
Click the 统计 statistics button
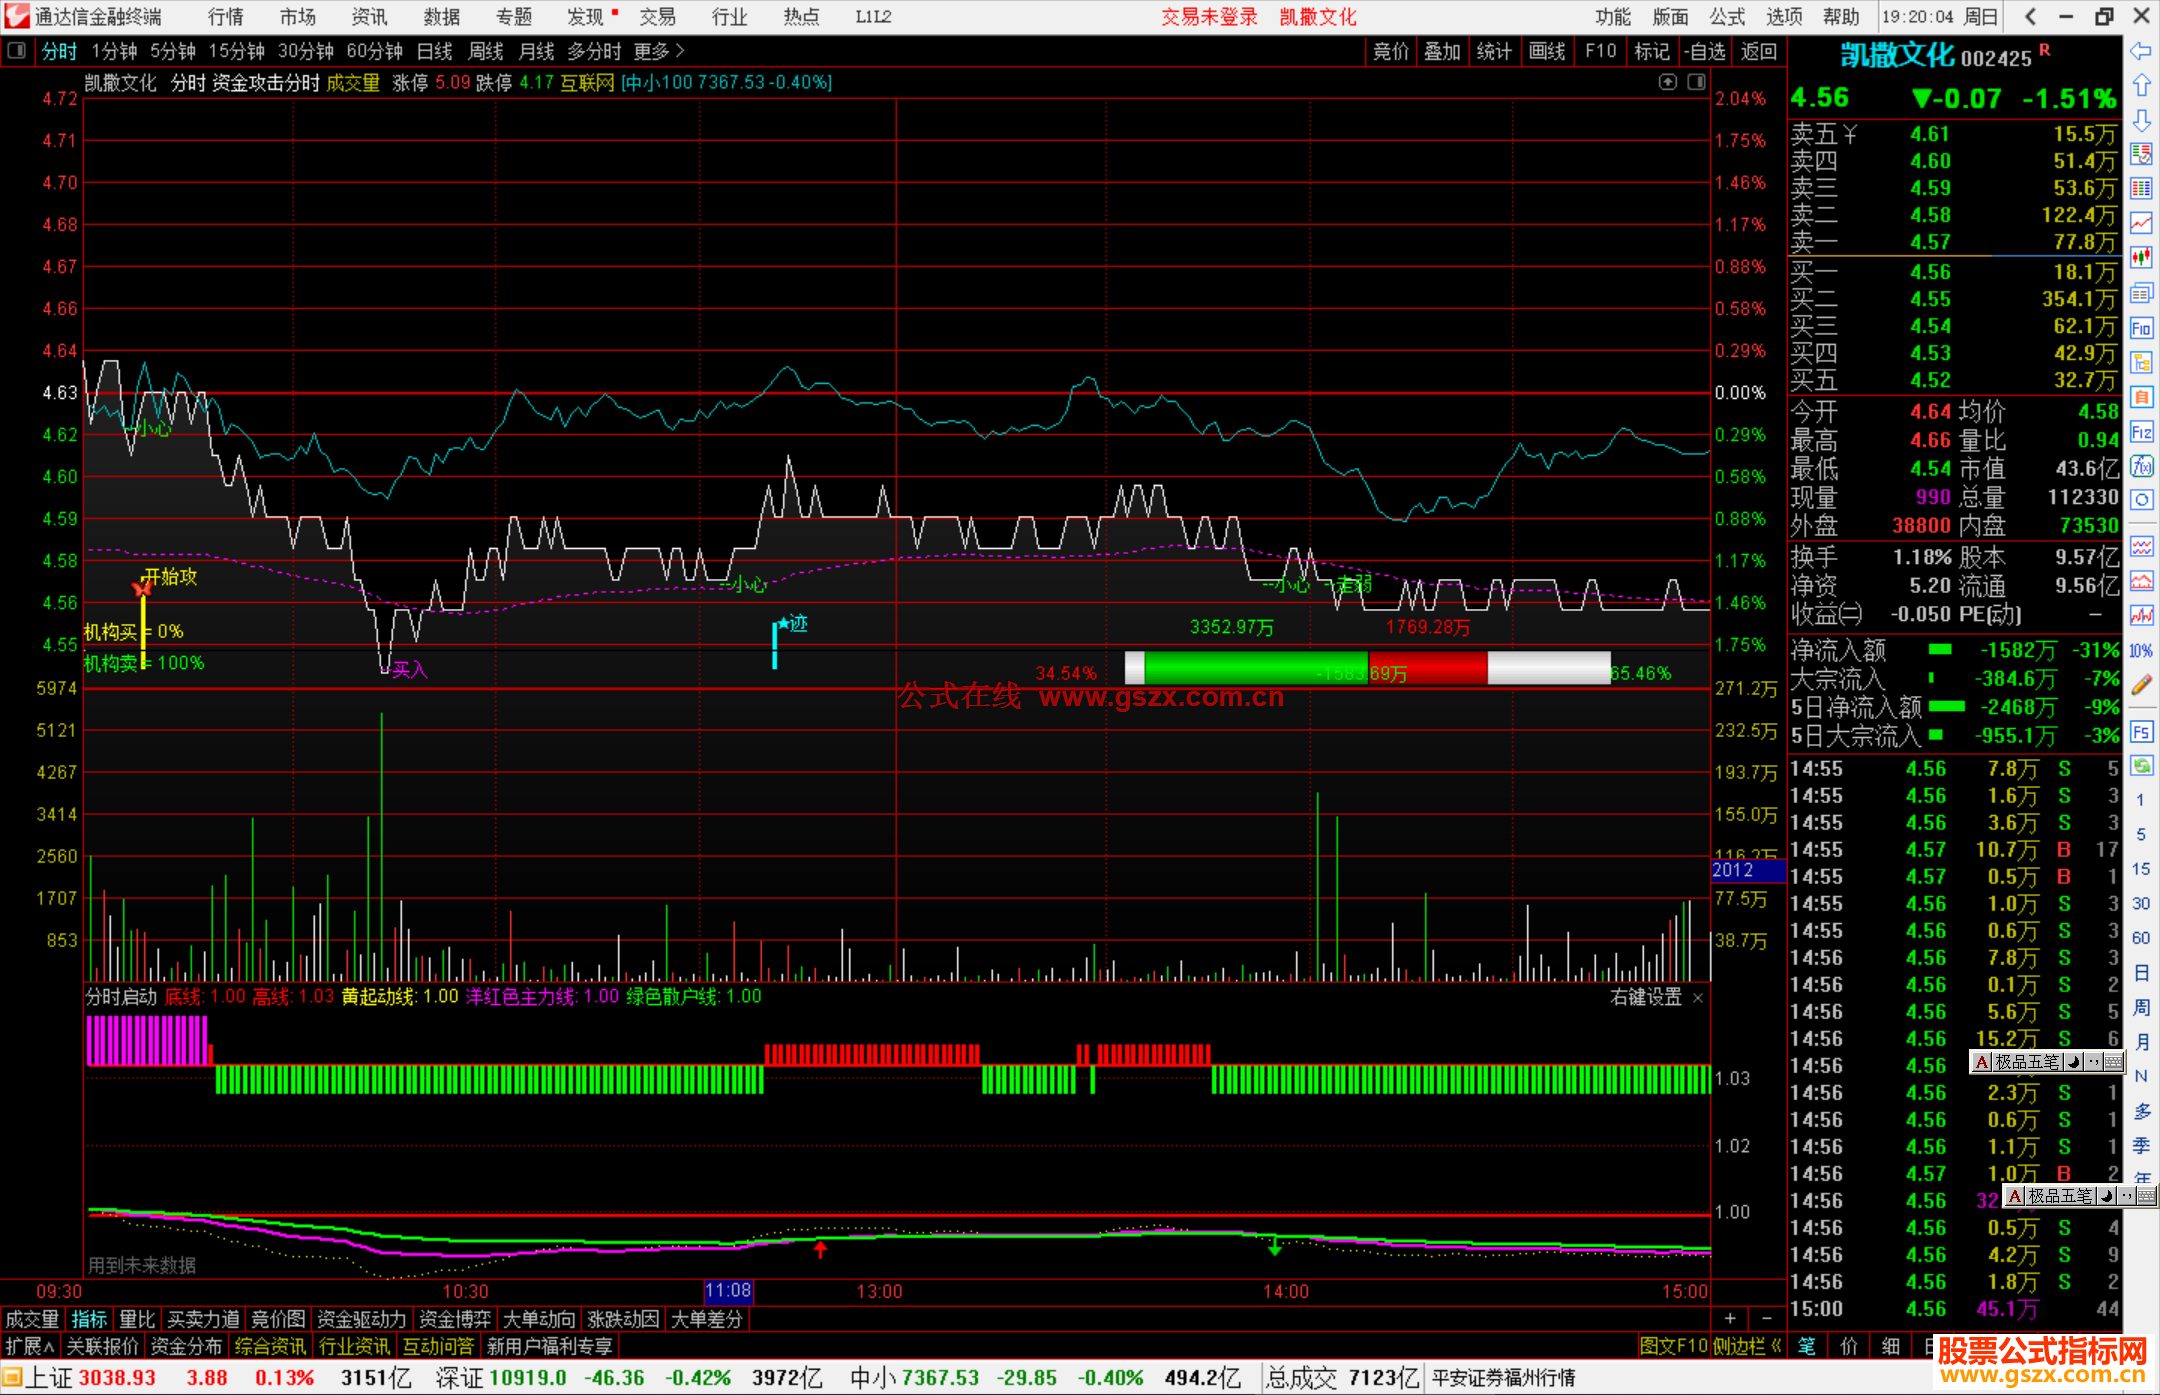(1494, 51)
